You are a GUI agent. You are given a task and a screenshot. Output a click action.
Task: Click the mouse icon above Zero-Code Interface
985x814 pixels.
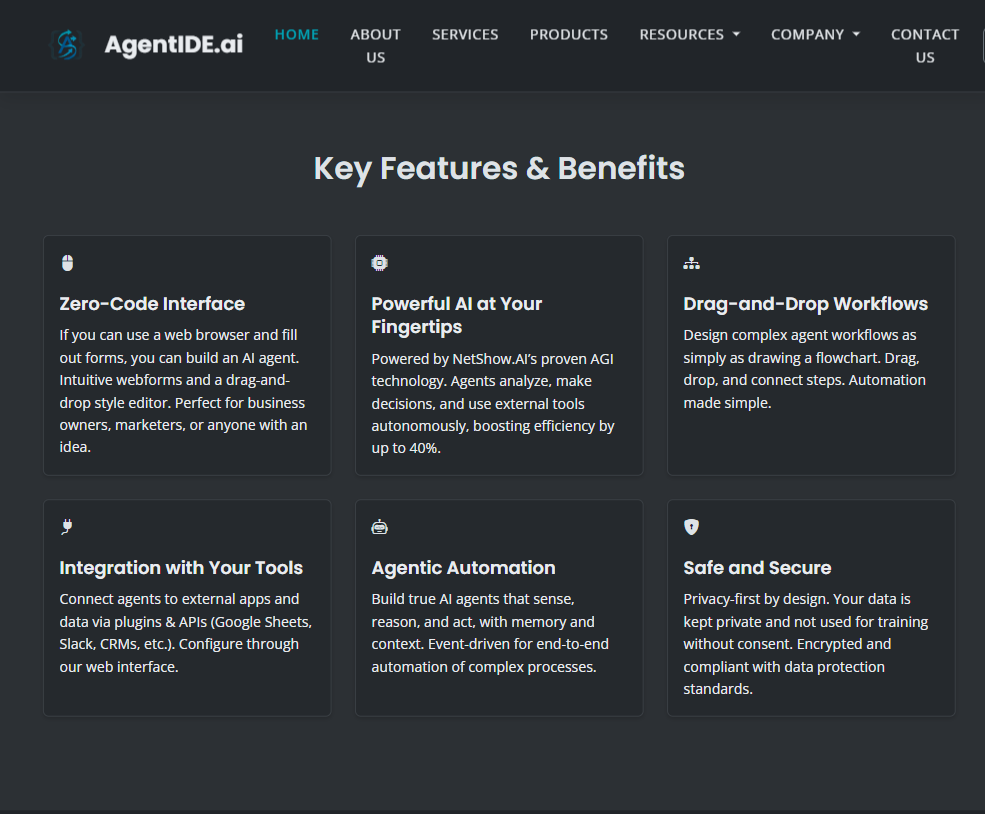tap(67, 263)
